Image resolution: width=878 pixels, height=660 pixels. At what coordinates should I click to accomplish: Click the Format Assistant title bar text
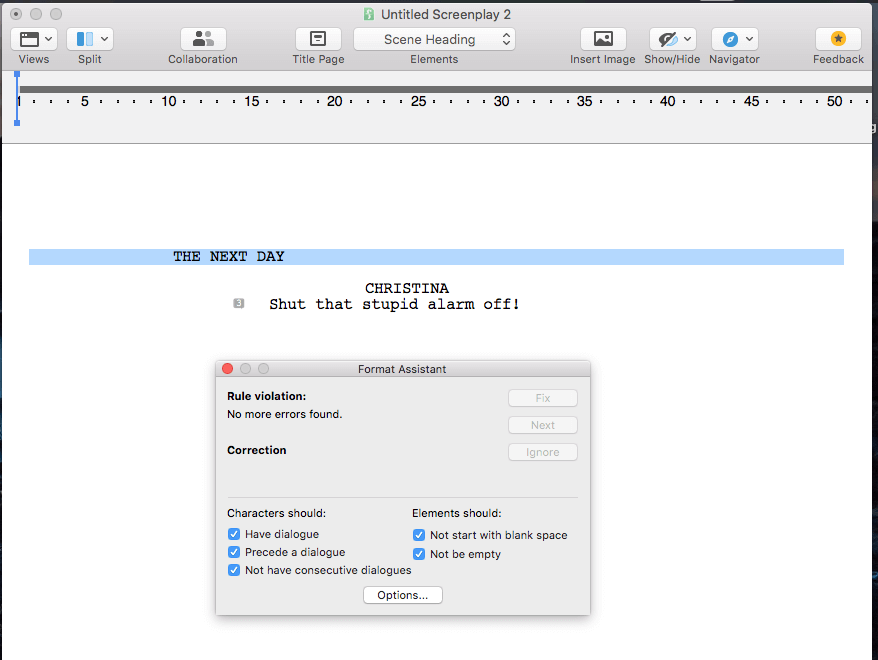(x=402, y=369)
